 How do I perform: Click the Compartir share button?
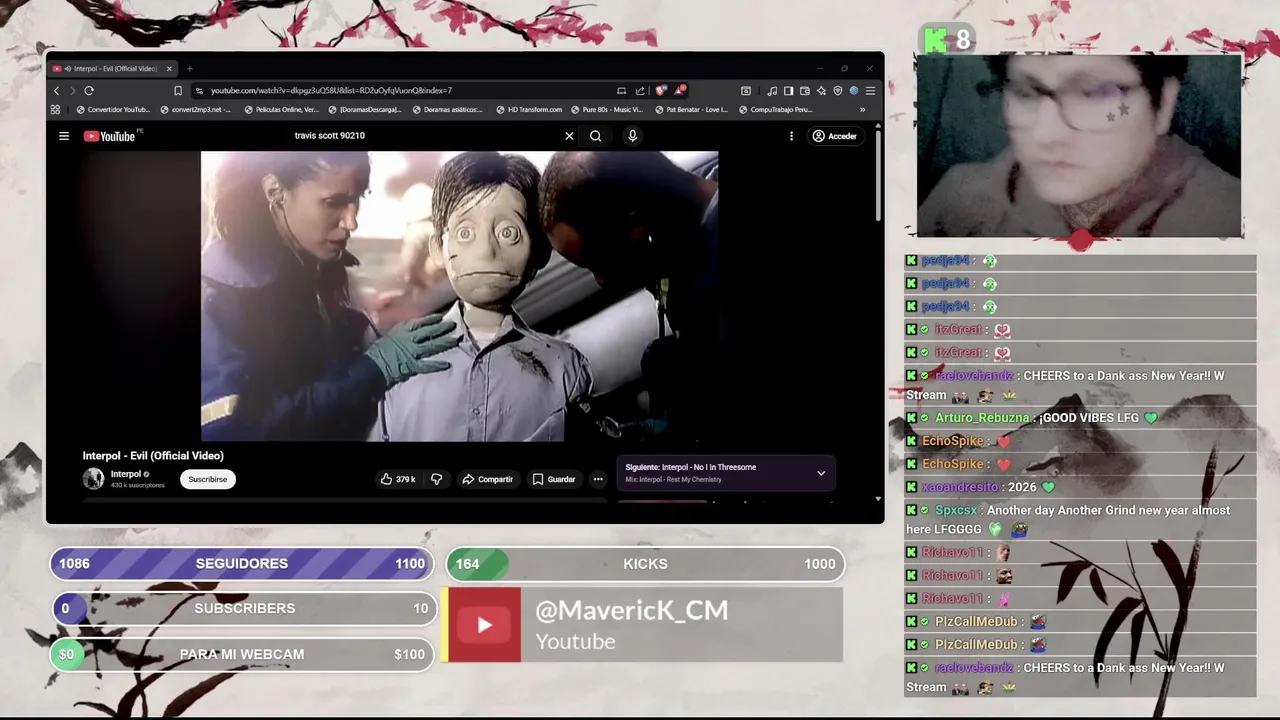487,479
